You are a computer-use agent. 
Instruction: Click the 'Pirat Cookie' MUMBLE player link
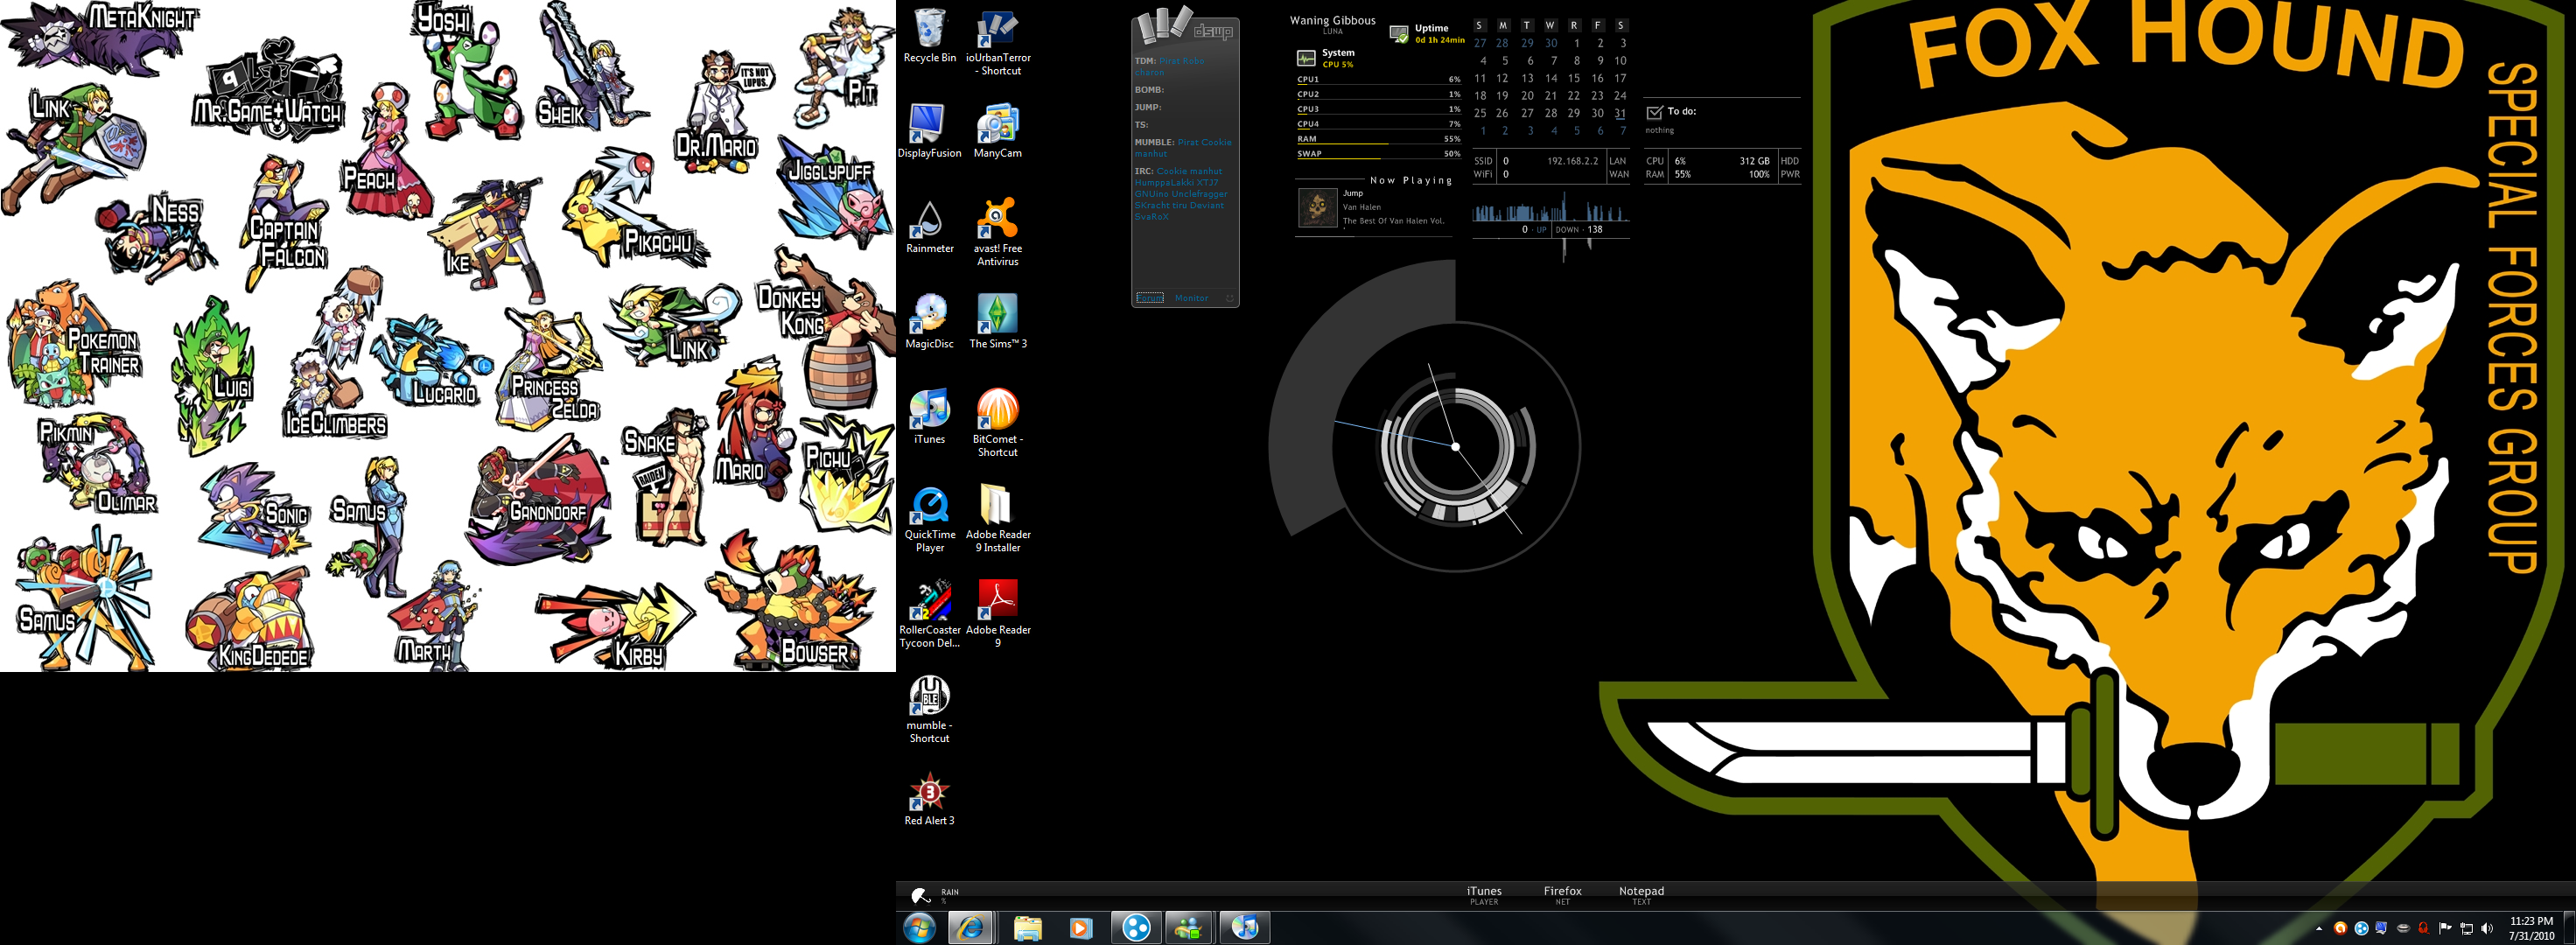click(x=1205, y=142)
